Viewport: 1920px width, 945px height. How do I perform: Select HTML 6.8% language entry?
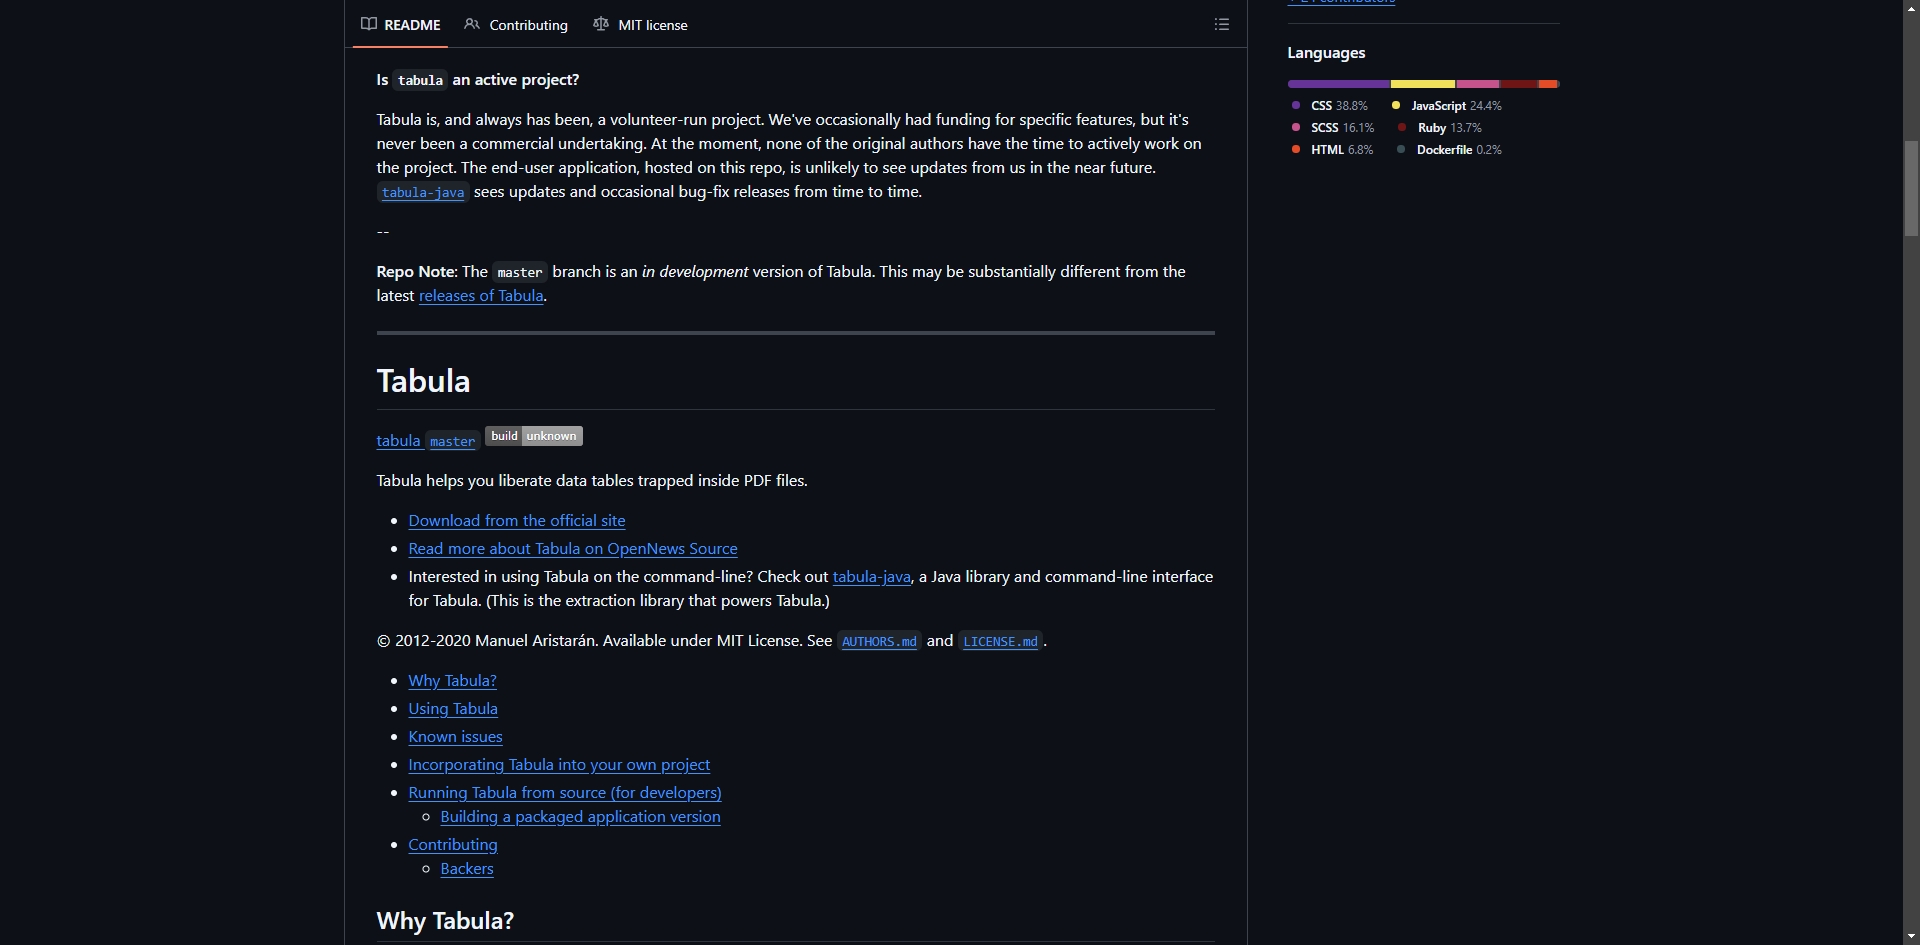click(1332, 150)
